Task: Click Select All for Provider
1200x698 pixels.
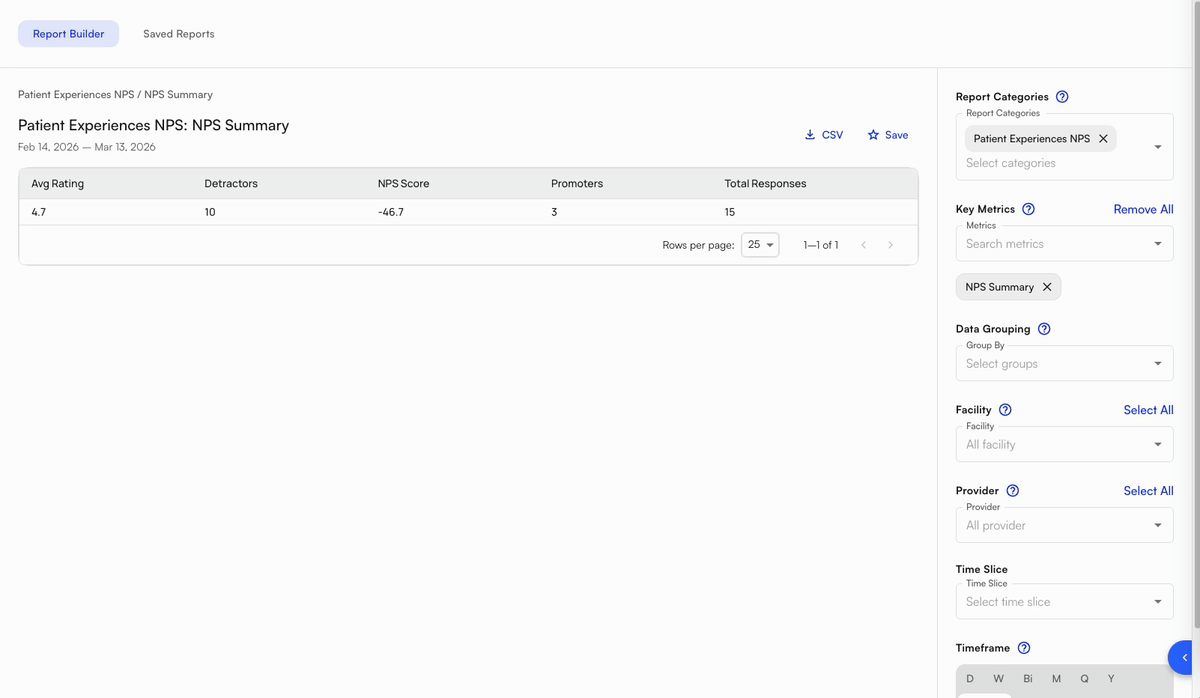Action: [1148, 490]
